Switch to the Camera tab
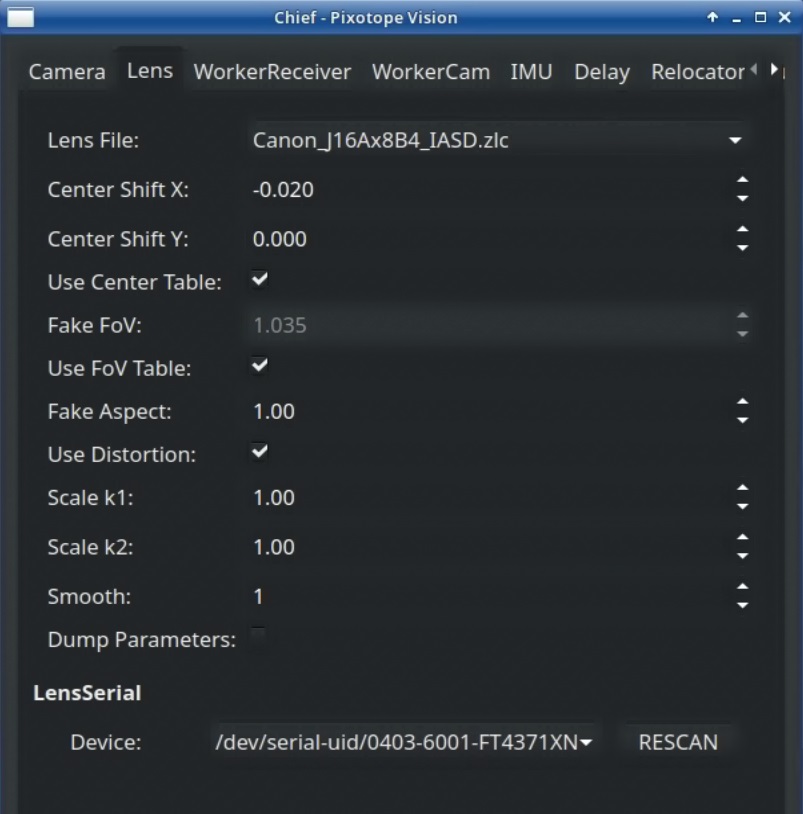803x814 pixels. 66,71
